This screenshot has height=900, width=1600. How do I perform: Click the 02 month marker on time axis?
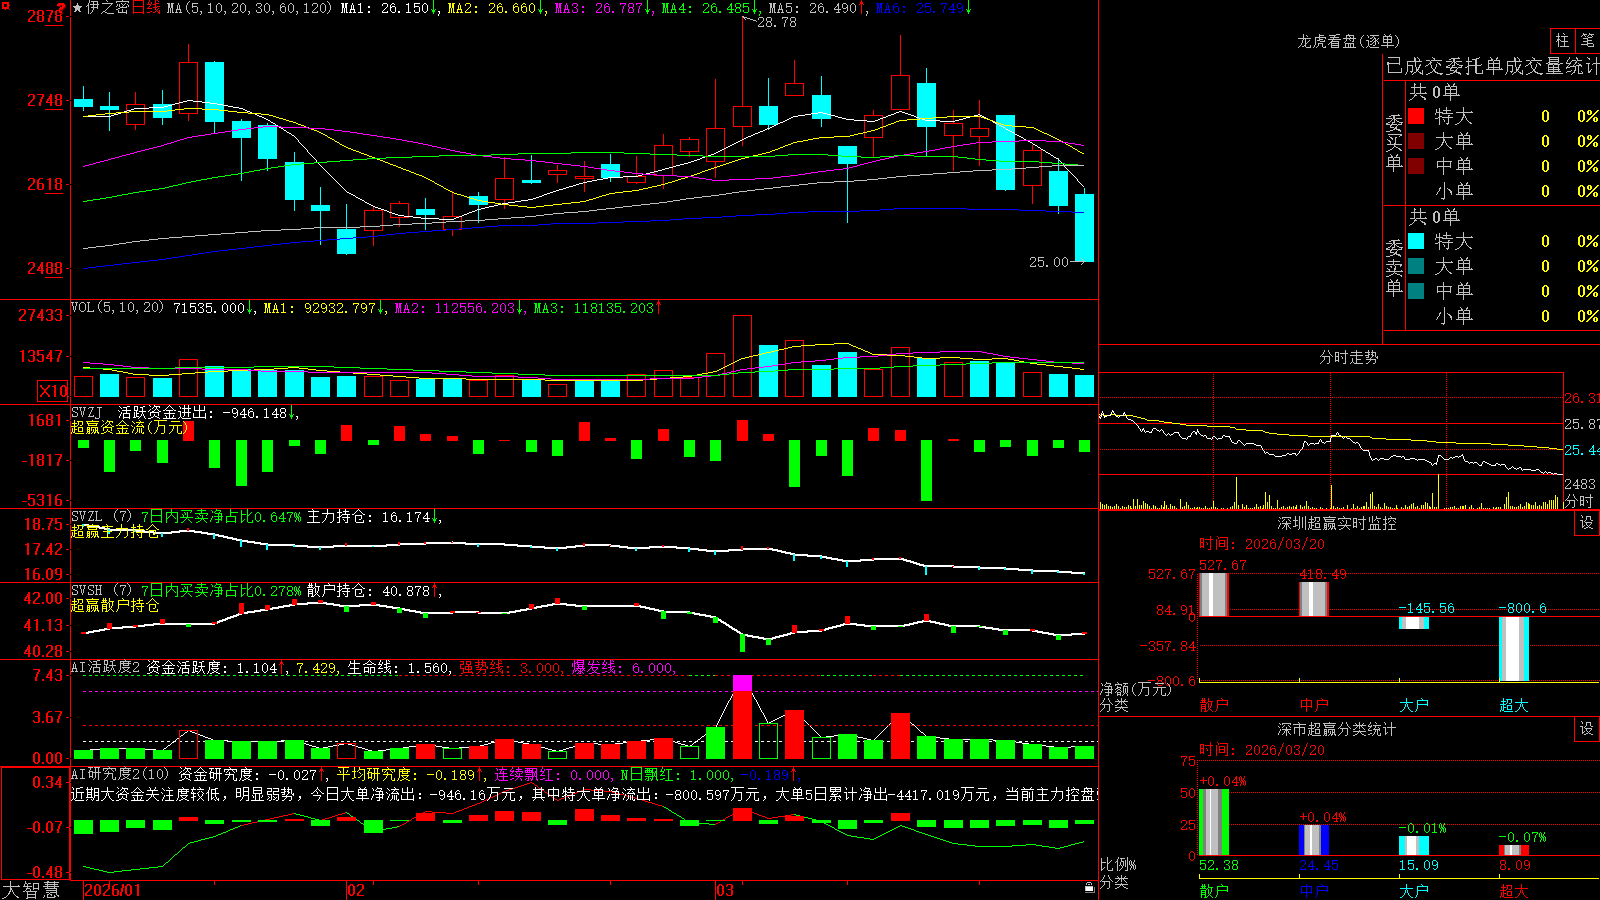coord(356,890)
